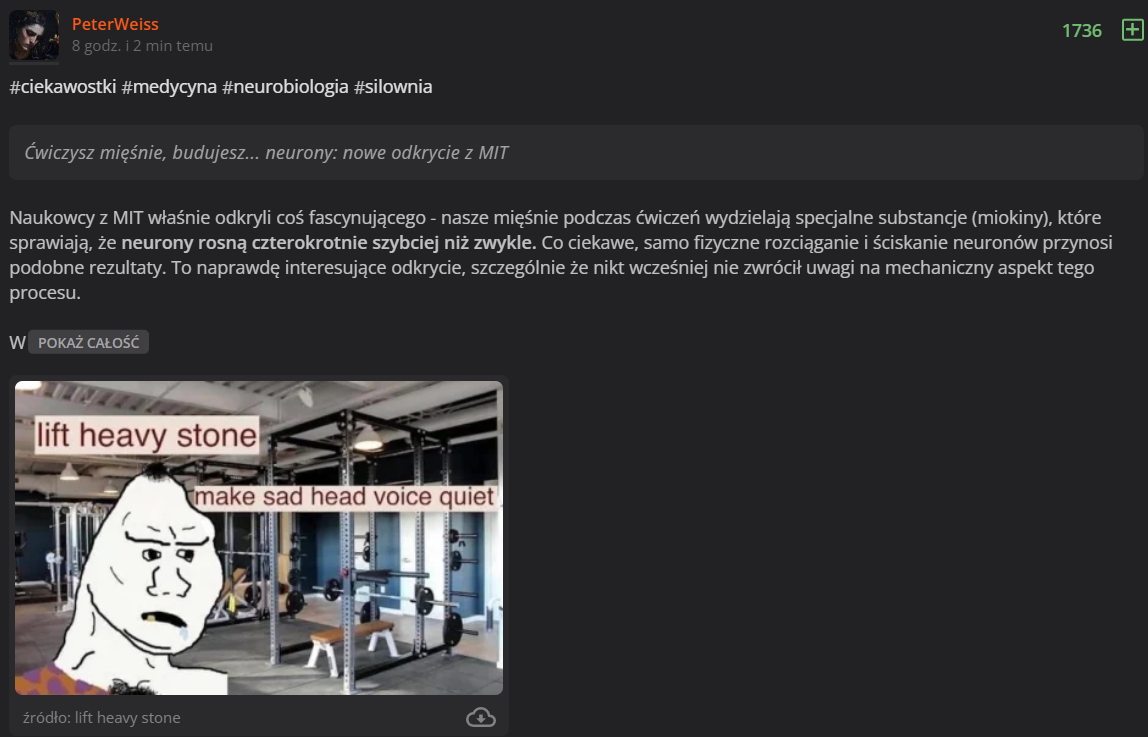1148x737 pixels.
Task: Expand post with POKAŻ CAŁOŚĆ button
Action: [89, 342]
